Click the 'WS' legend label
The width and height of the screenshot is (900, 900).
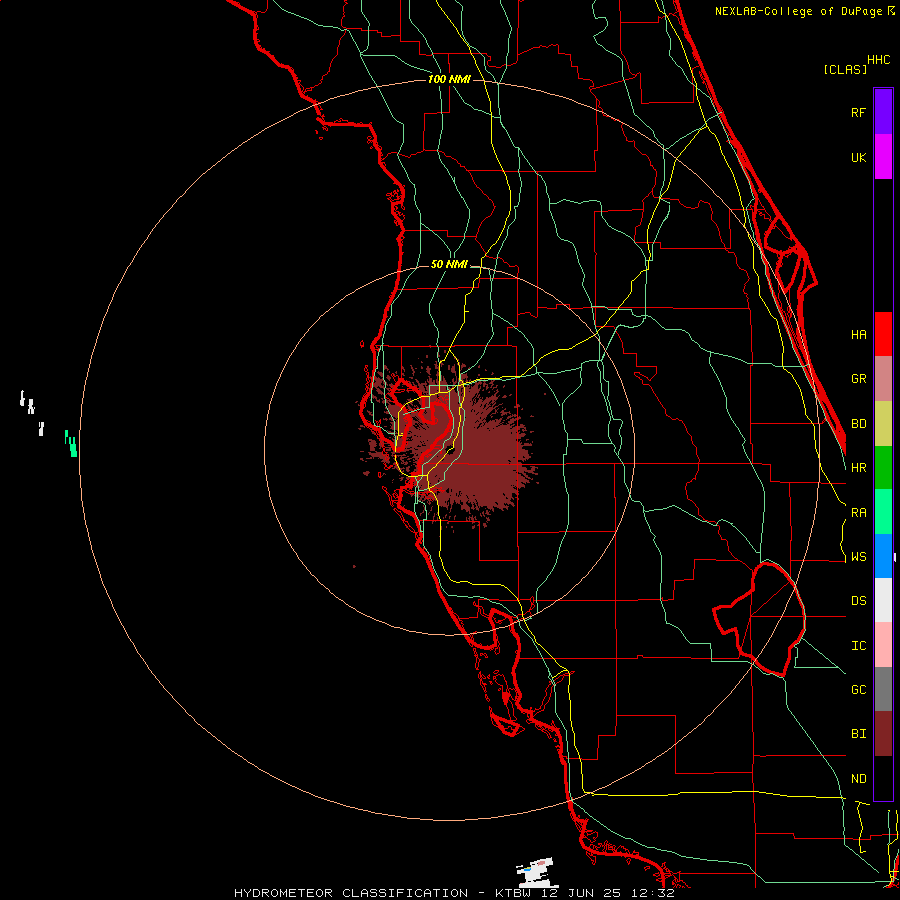[x=858, y=557]
